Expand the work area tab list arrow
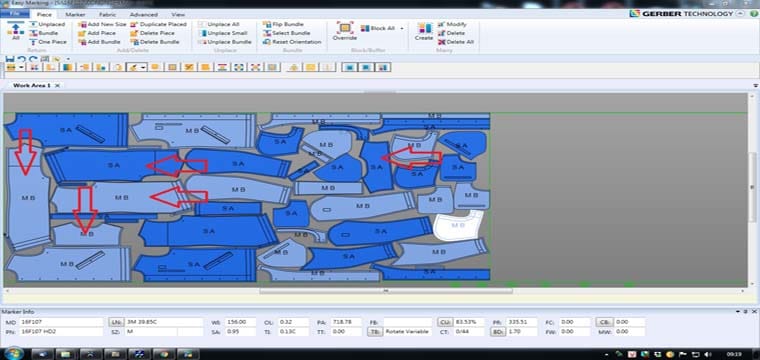Viewport: 760px width, 360px height. [756, 86]
